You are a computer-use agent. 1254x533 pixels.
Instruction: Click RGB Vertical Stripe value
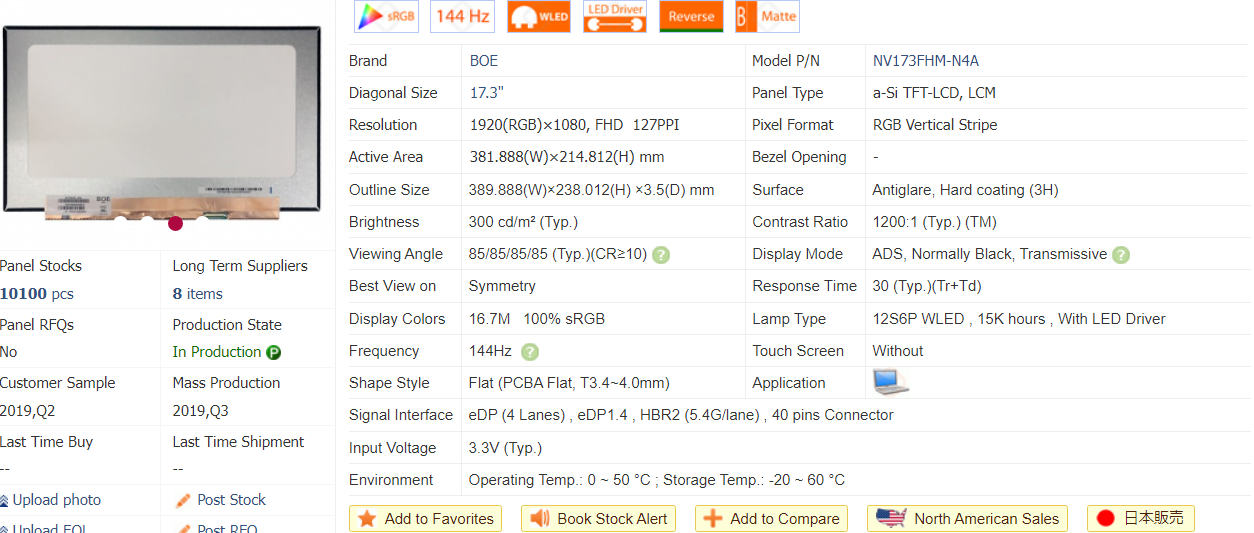(x=935, y=125)
